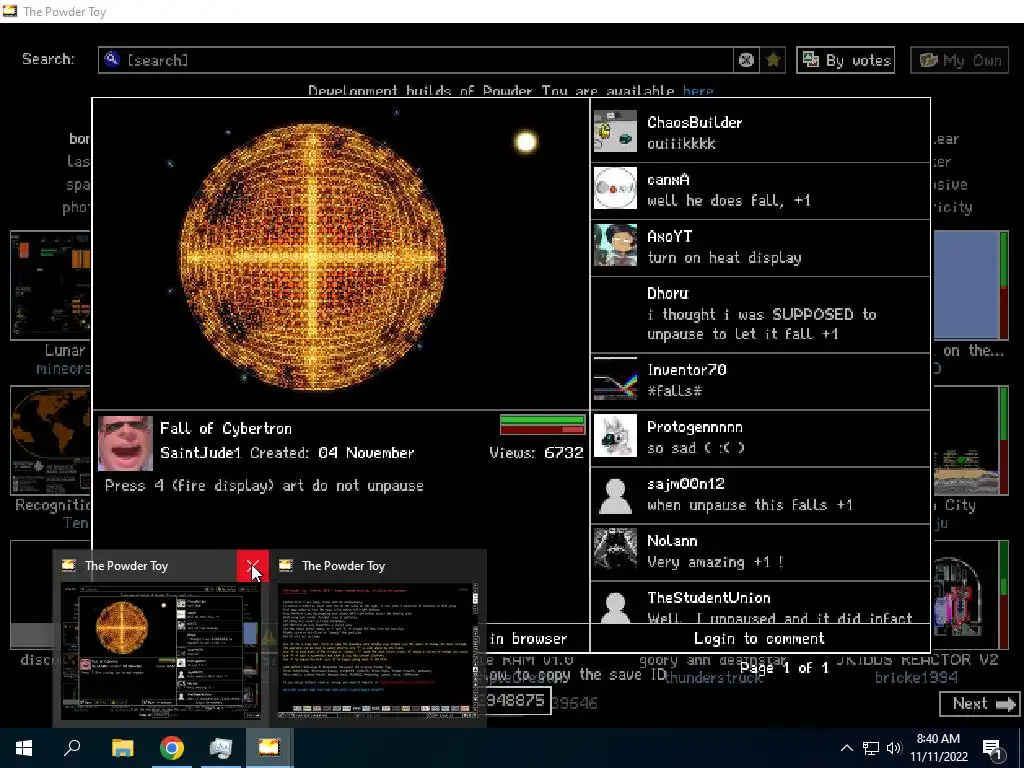Open the world map Recognition save thumbnail
Screen dimensions: 1024x768
[x=50, y=440]
